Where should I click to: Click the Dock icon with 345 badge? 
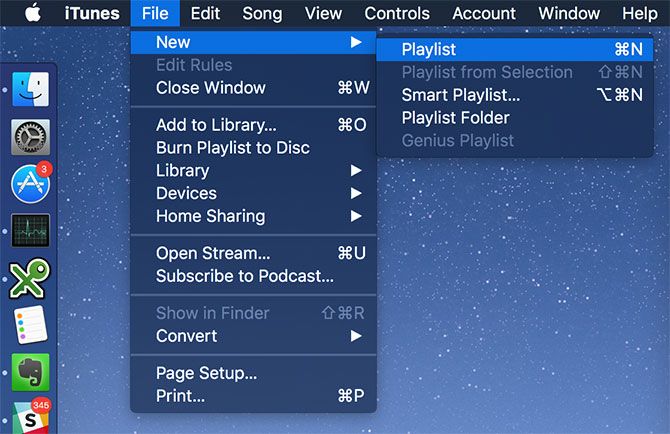point(30,418)
